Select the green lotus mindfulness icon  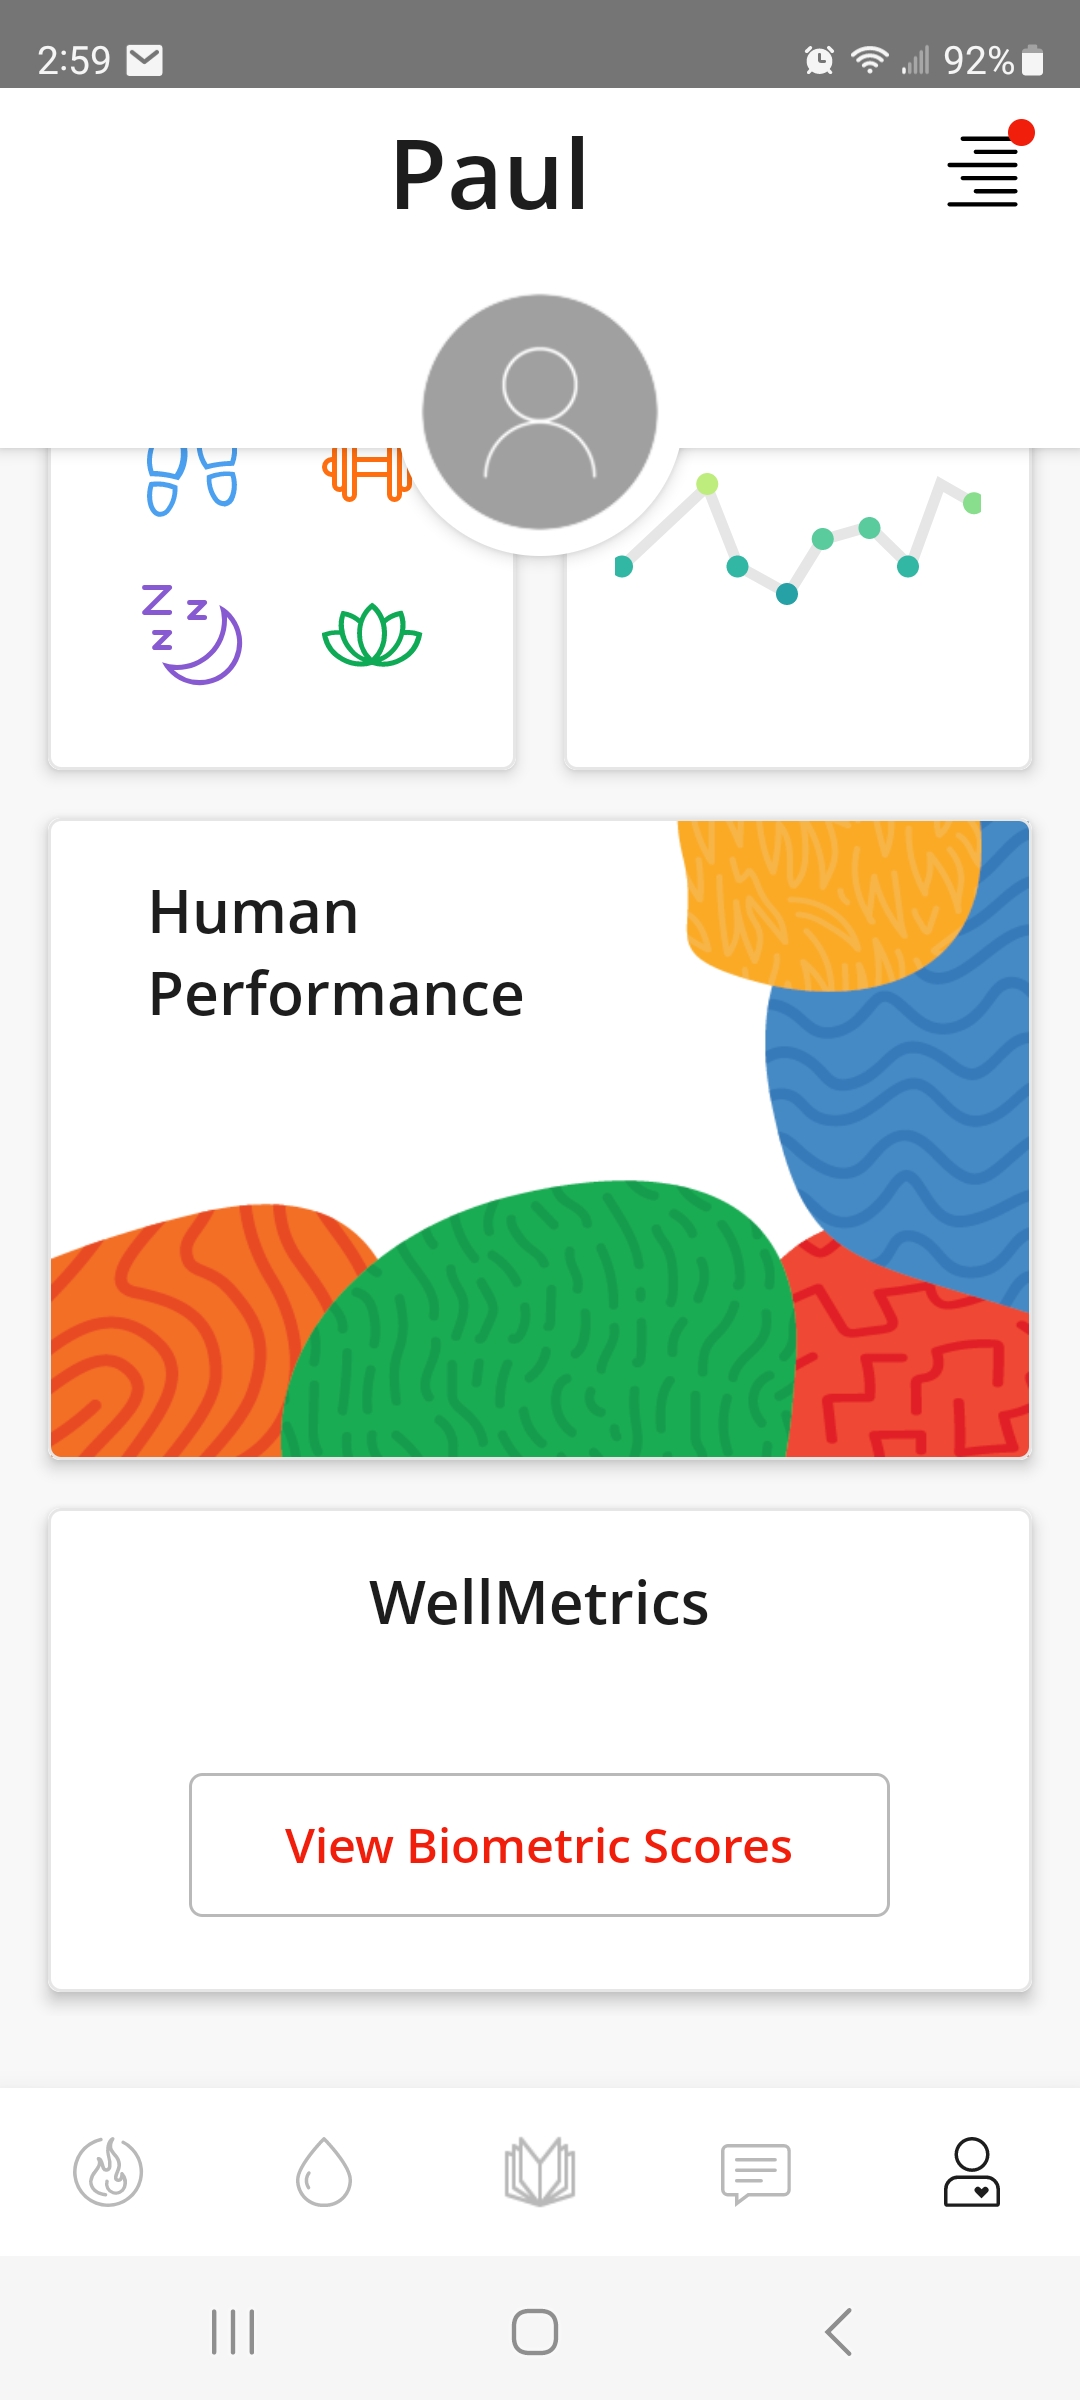coord(372,636)
